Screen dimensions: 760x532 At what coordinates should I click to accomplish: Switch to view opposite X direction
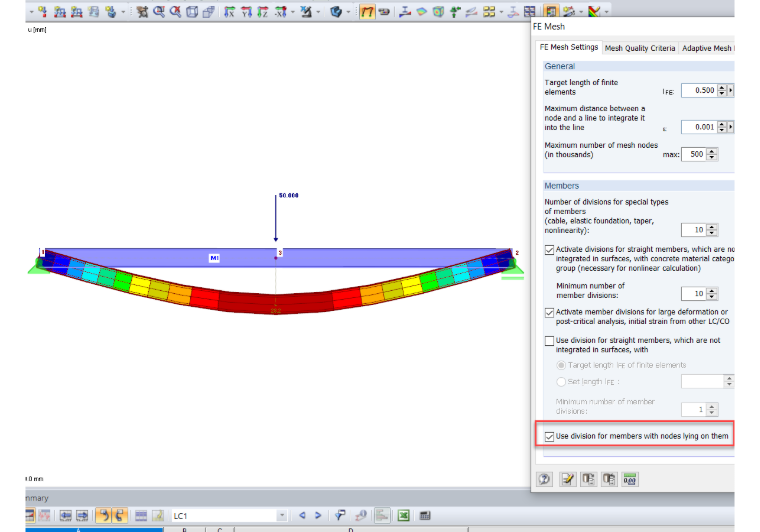[x=281, y=11]
